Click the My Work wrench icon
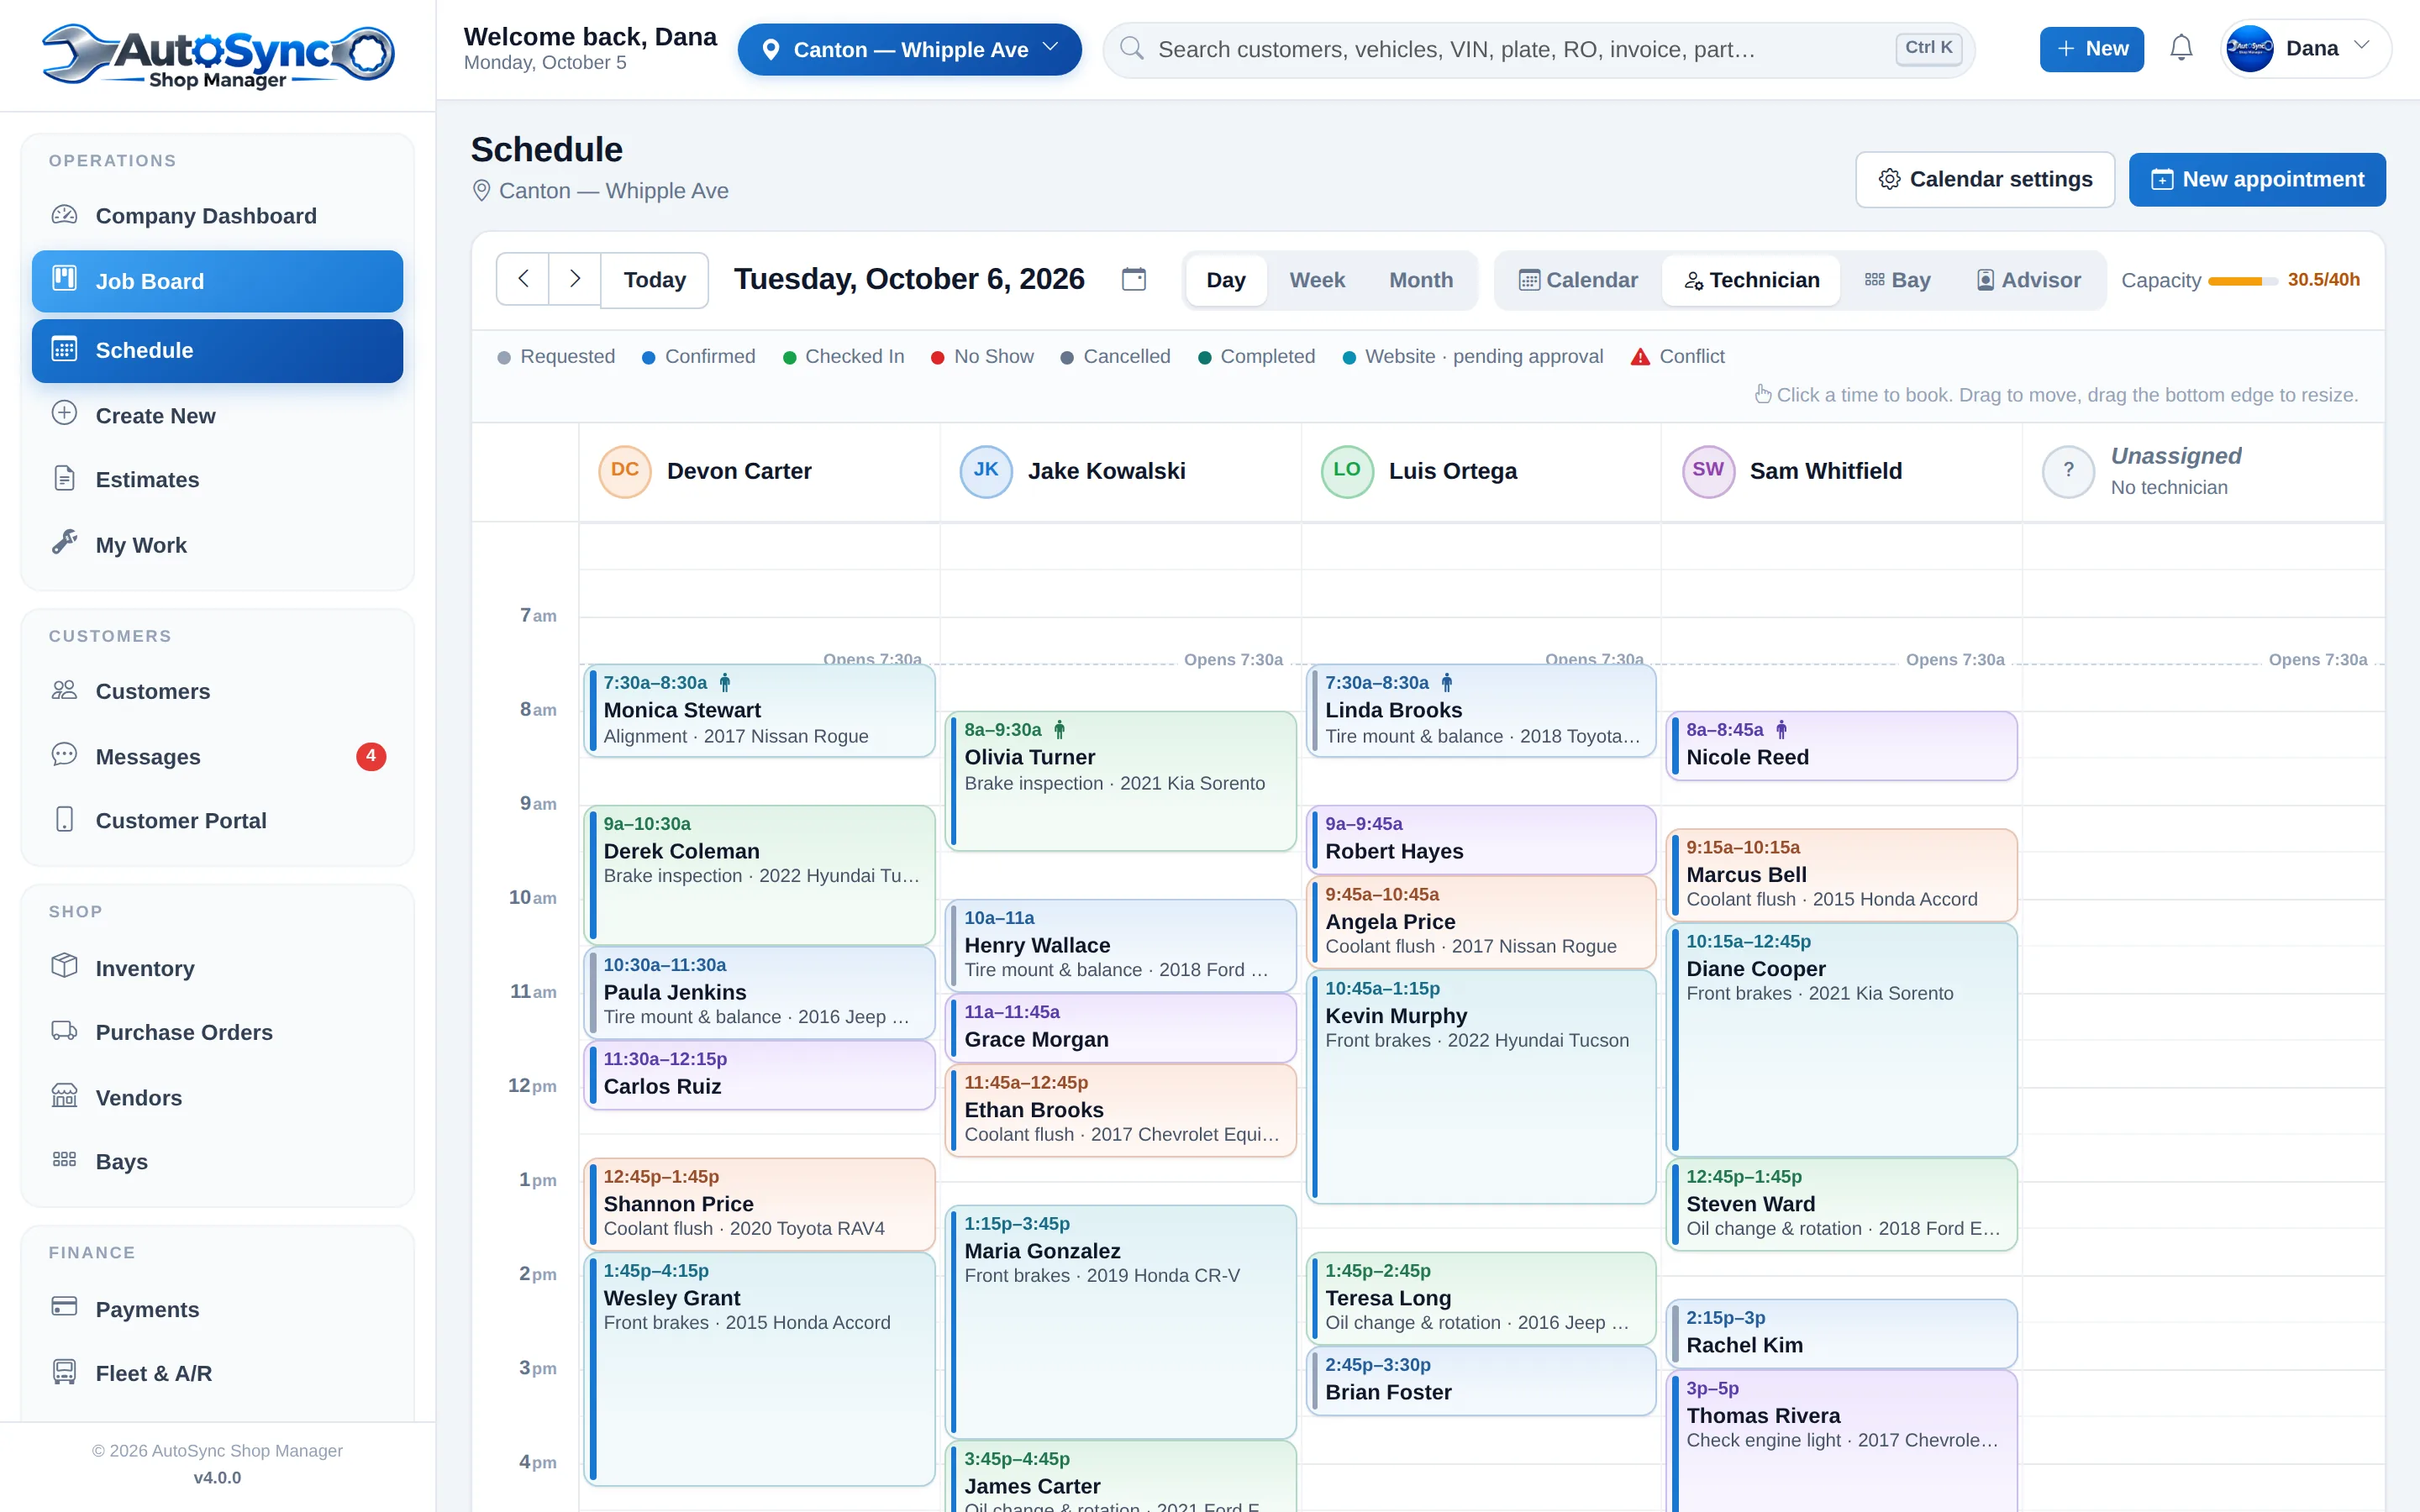Viewport: 2420px width, 1512px height. (64, 542)
